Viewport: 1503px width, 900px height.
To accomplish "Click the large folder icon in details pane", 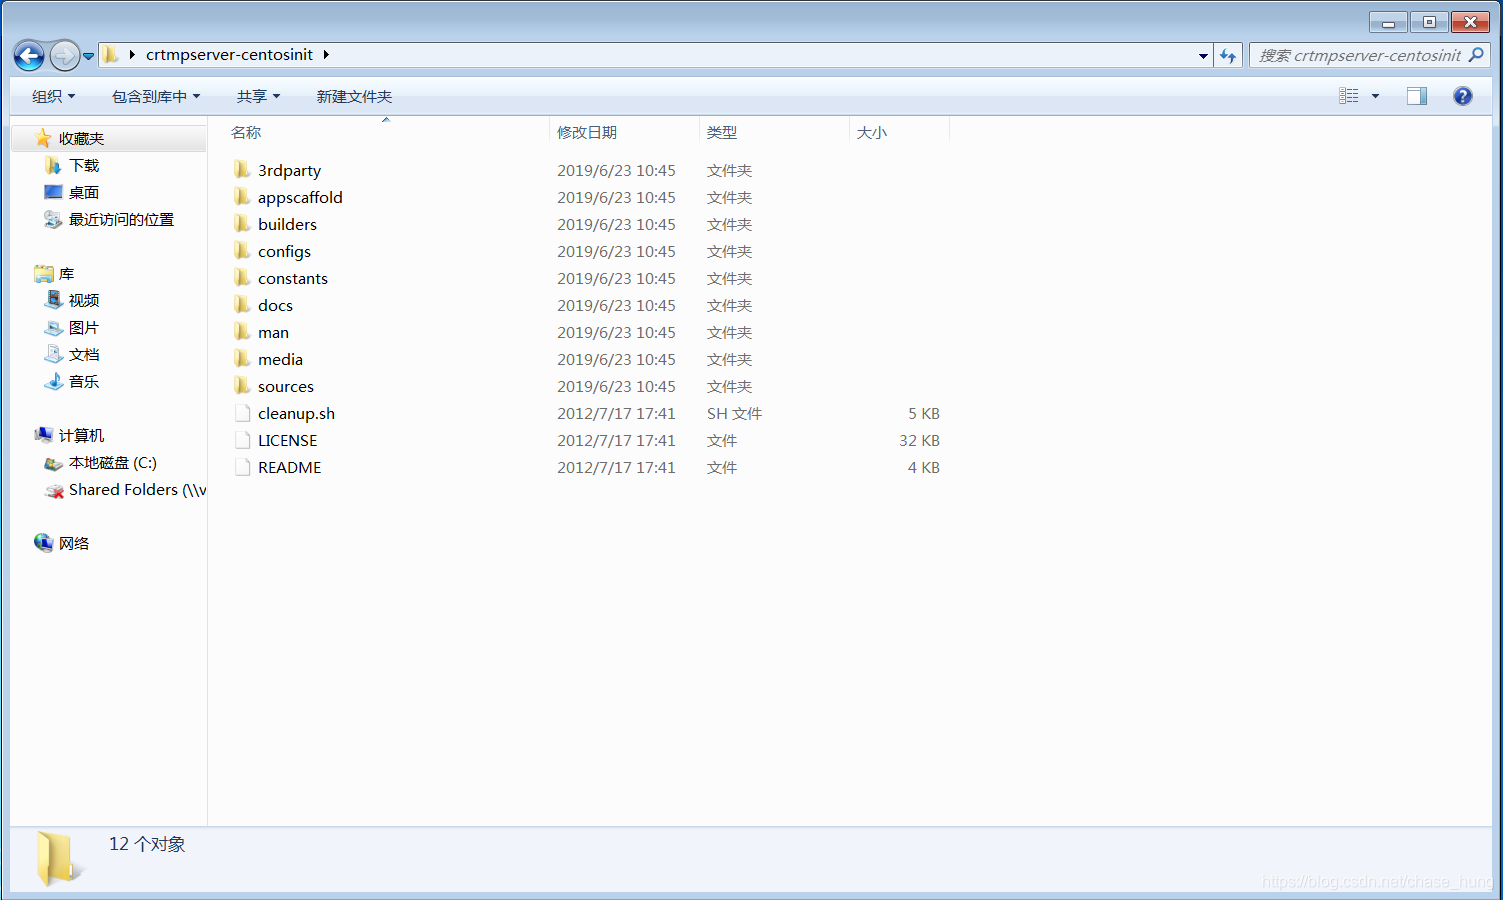I will point(58,858).
